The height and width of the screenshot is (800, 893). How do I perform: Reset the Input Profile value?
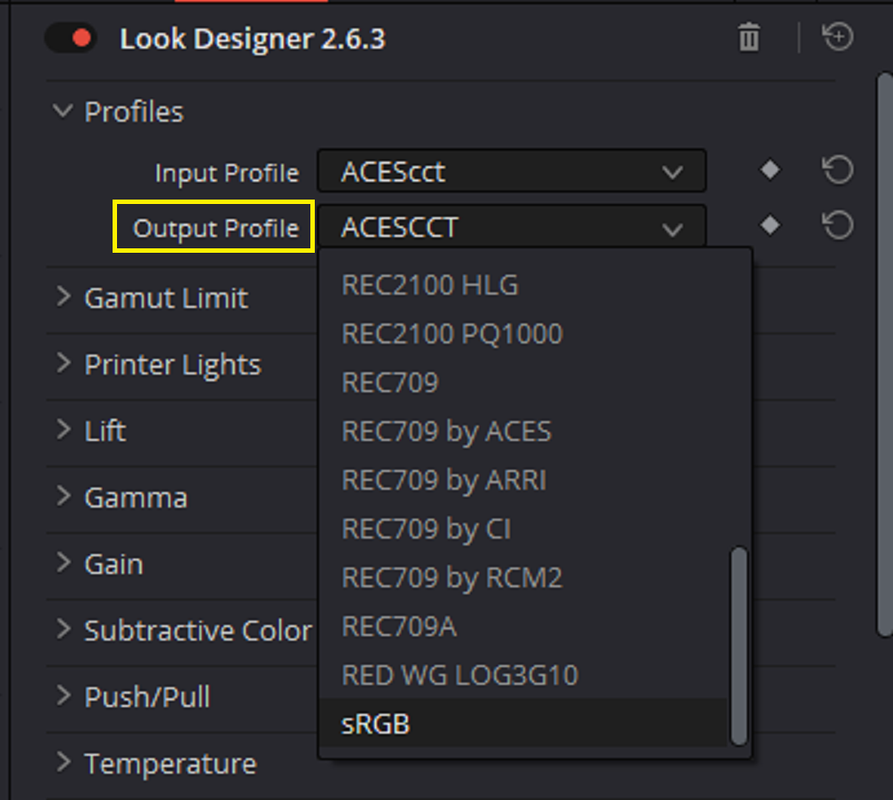pos(838,170)
